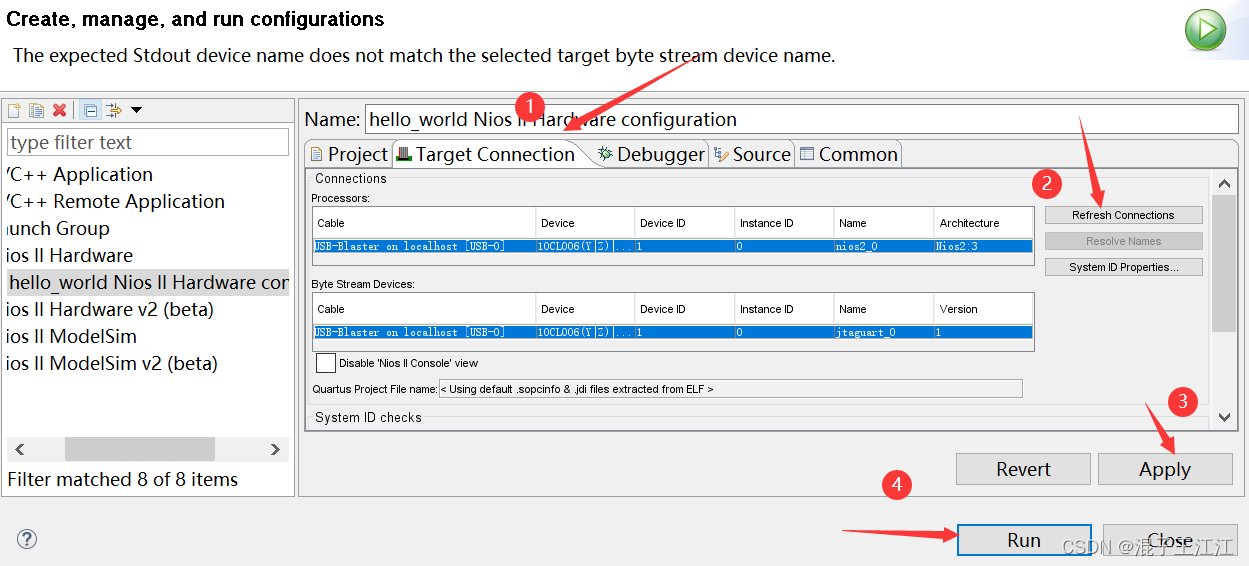1249x566 pixels.
Task: Open the filter dropdown arrow in toolbar
Action: 137,110
